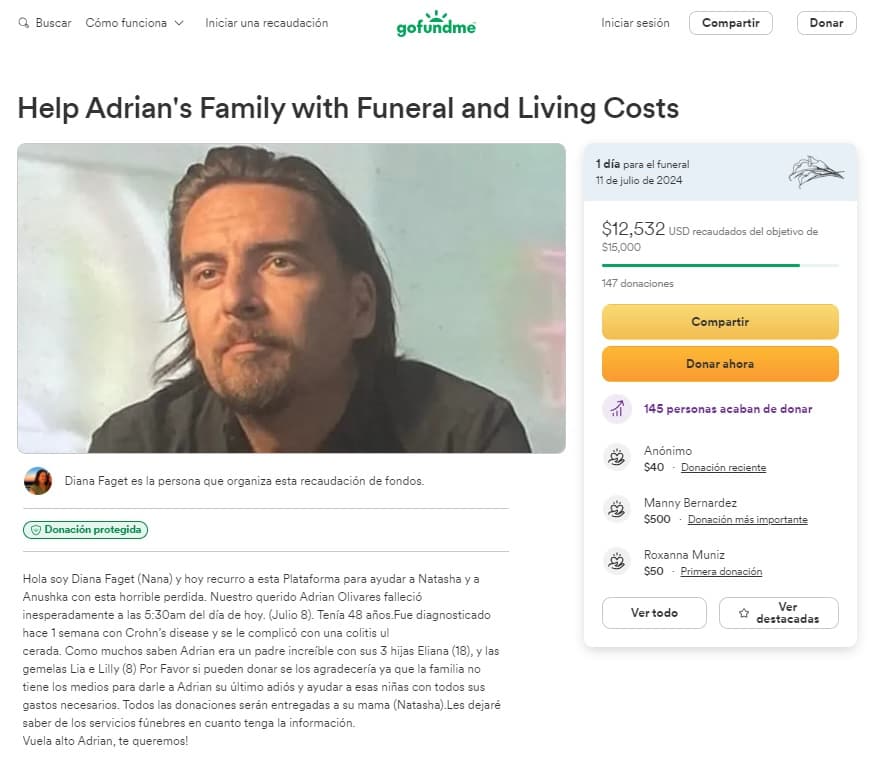Viewport: 881px width, 767px height.
Task: Click the search magnifier icon
Action: pyautogui.click(x=22, y=22)
